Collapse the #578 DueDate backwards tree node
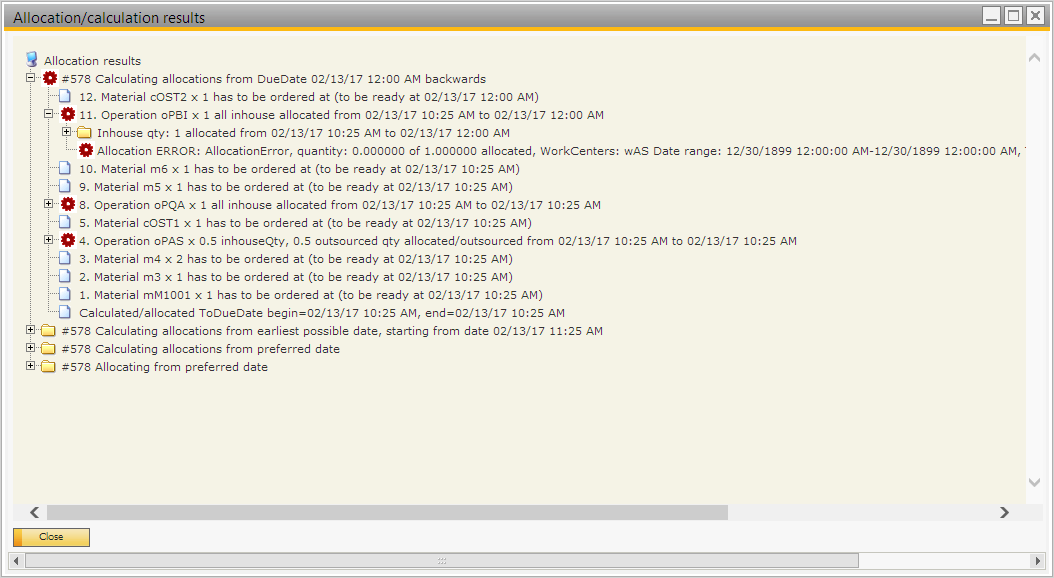The image size is (1054, 578). click(x=31, y=78)
